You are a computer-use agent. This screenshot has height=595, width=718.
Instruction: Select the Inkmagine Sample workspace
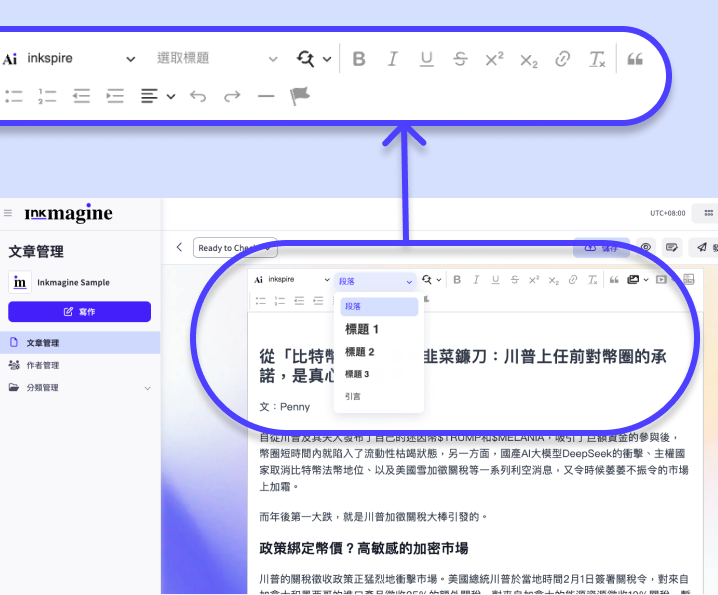(x=60, y=282)
